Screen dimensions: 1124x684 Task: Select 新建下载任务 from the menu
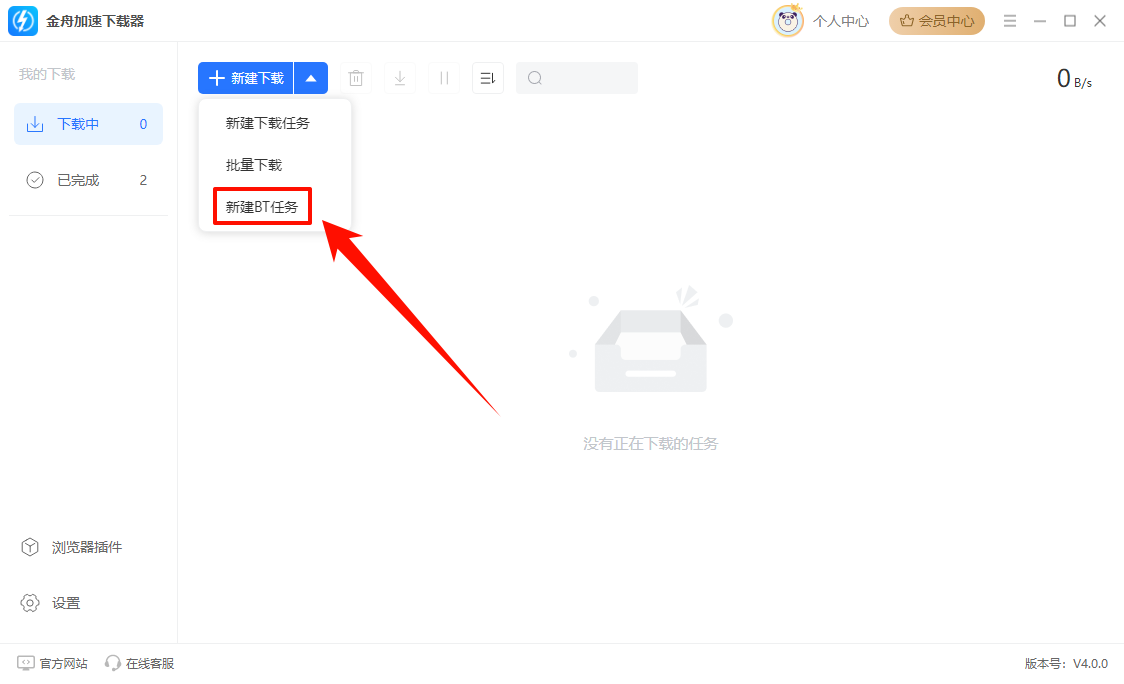click(x=267, y=123)
